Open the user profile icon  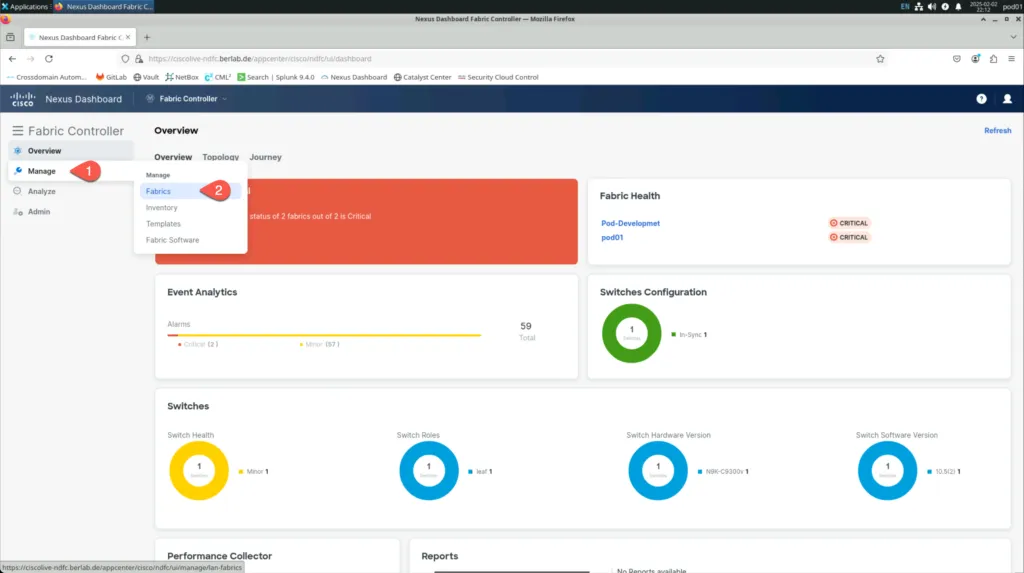1007,99
